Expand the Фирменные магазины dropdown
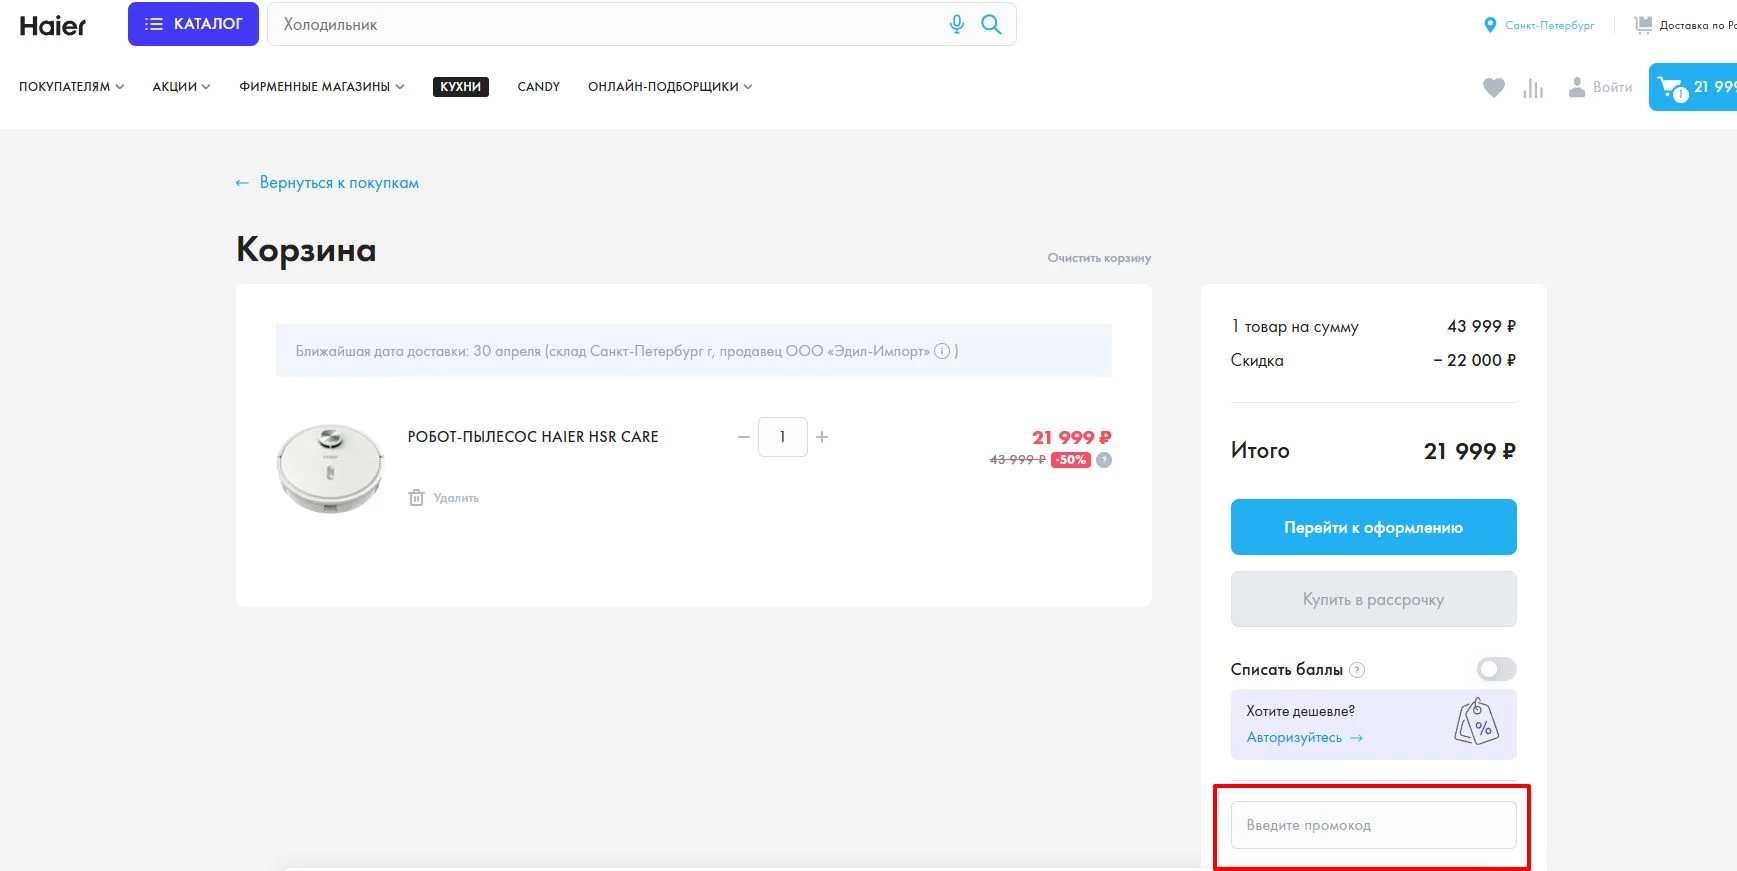This screenshot has height=871, width=1737. (322, 87)
